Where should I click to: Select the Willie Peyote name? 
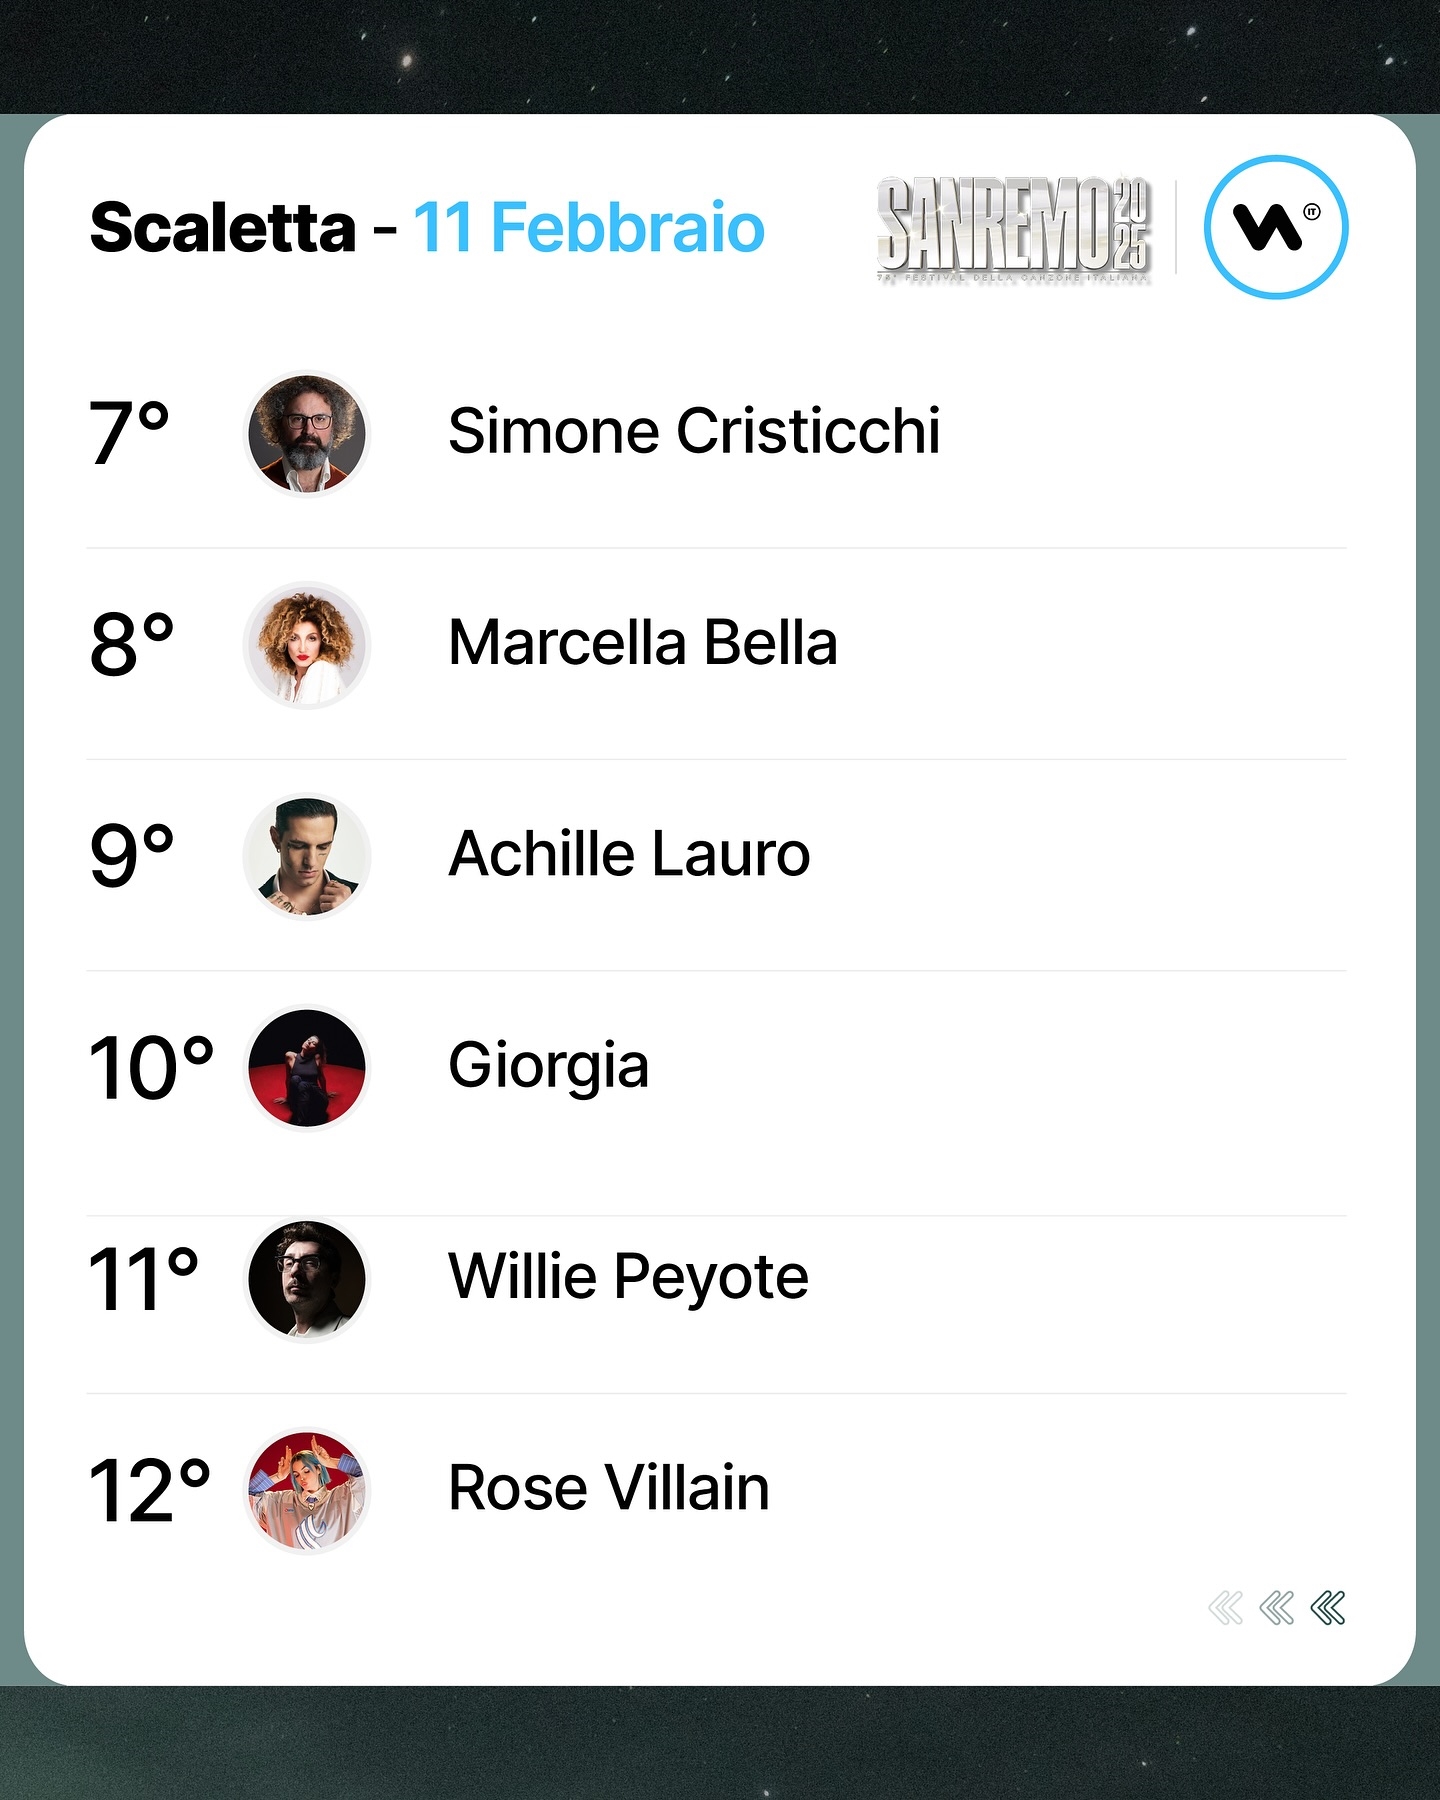tap(628, 1278)
